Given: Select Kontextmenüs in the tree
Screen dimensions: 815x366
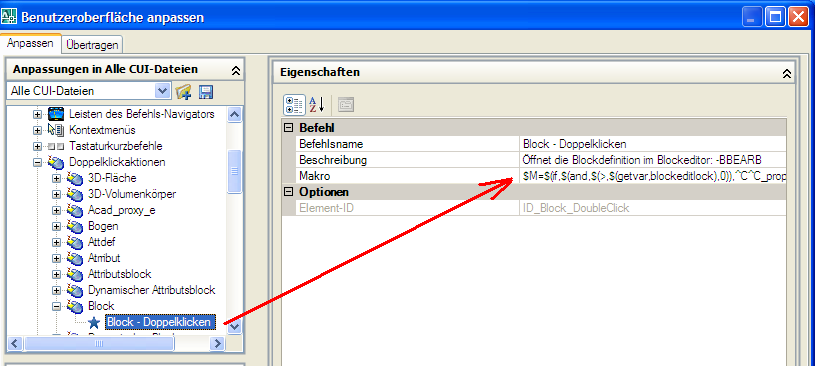Looking at the screenshot, I should (x=102, y=129).
